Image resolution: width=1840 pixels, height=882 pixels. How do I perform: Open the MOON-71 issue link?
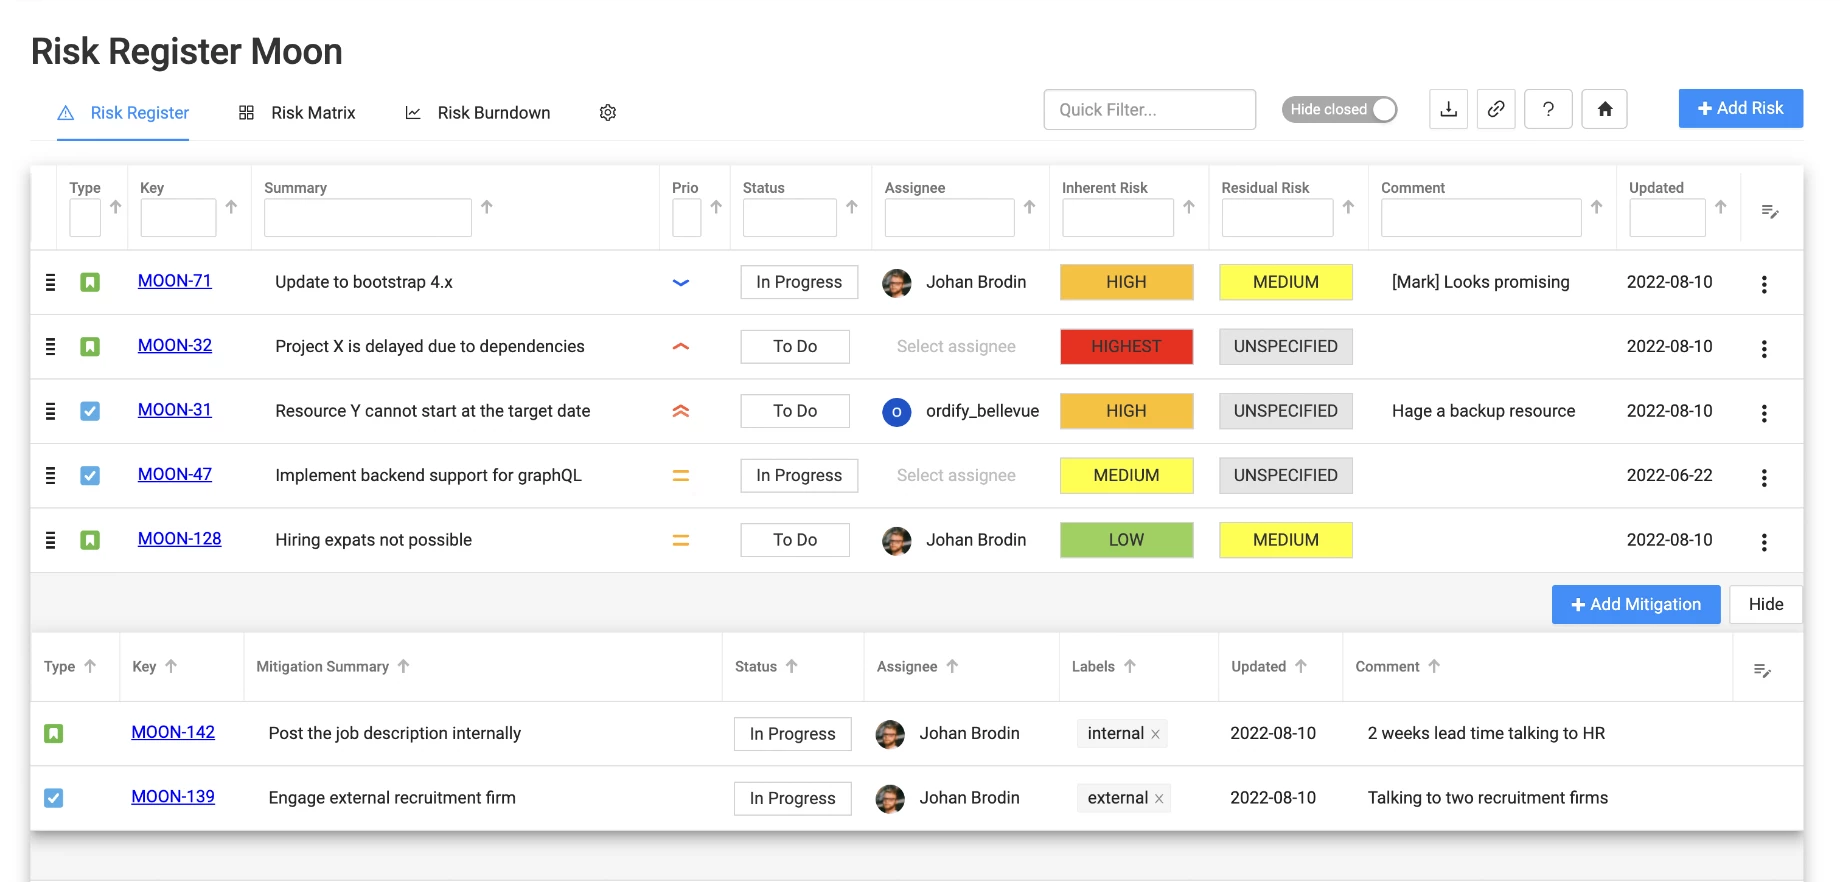click(x=175, y=281)
